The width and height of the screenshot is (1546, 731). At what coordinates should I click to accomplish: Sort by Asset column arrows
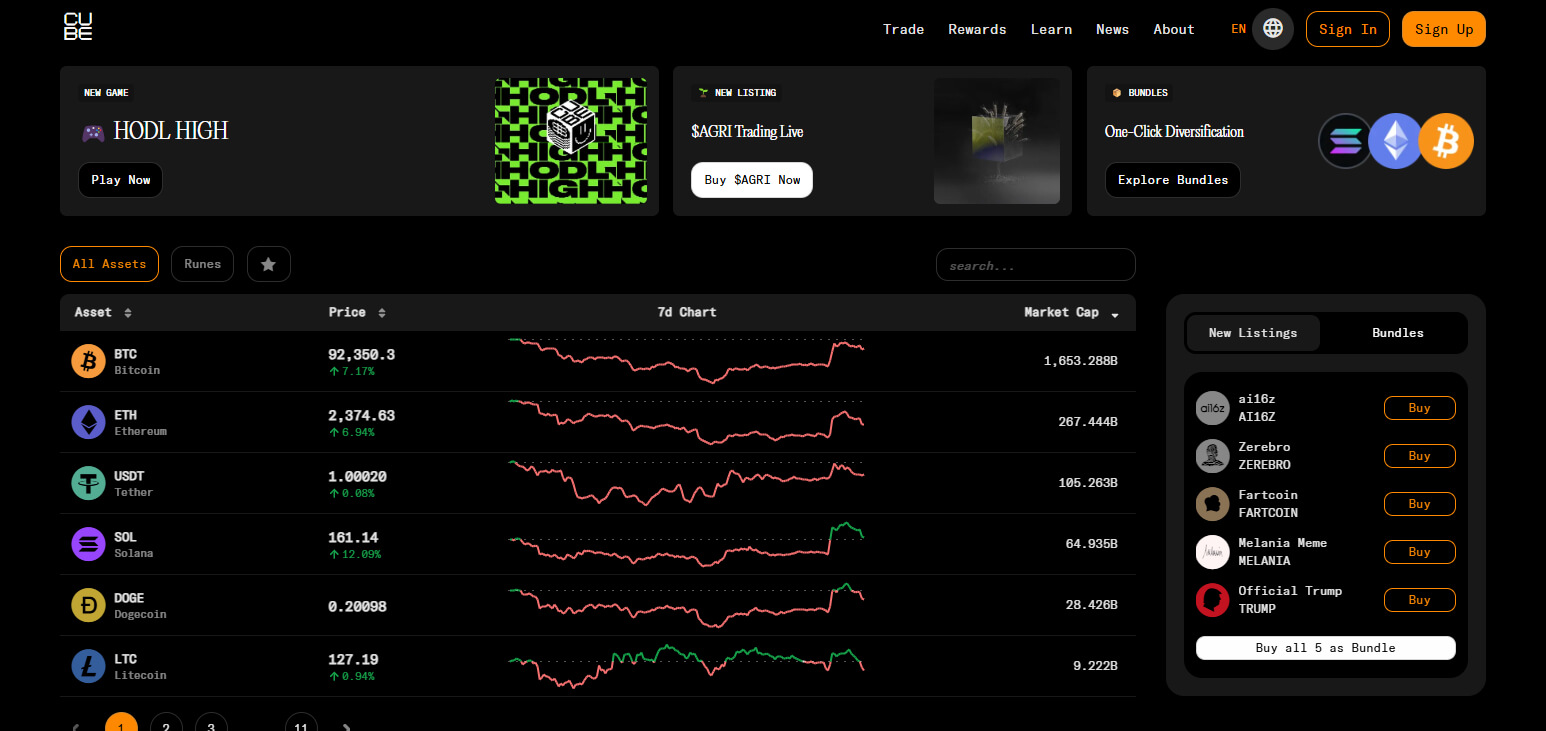click(128, 313)
